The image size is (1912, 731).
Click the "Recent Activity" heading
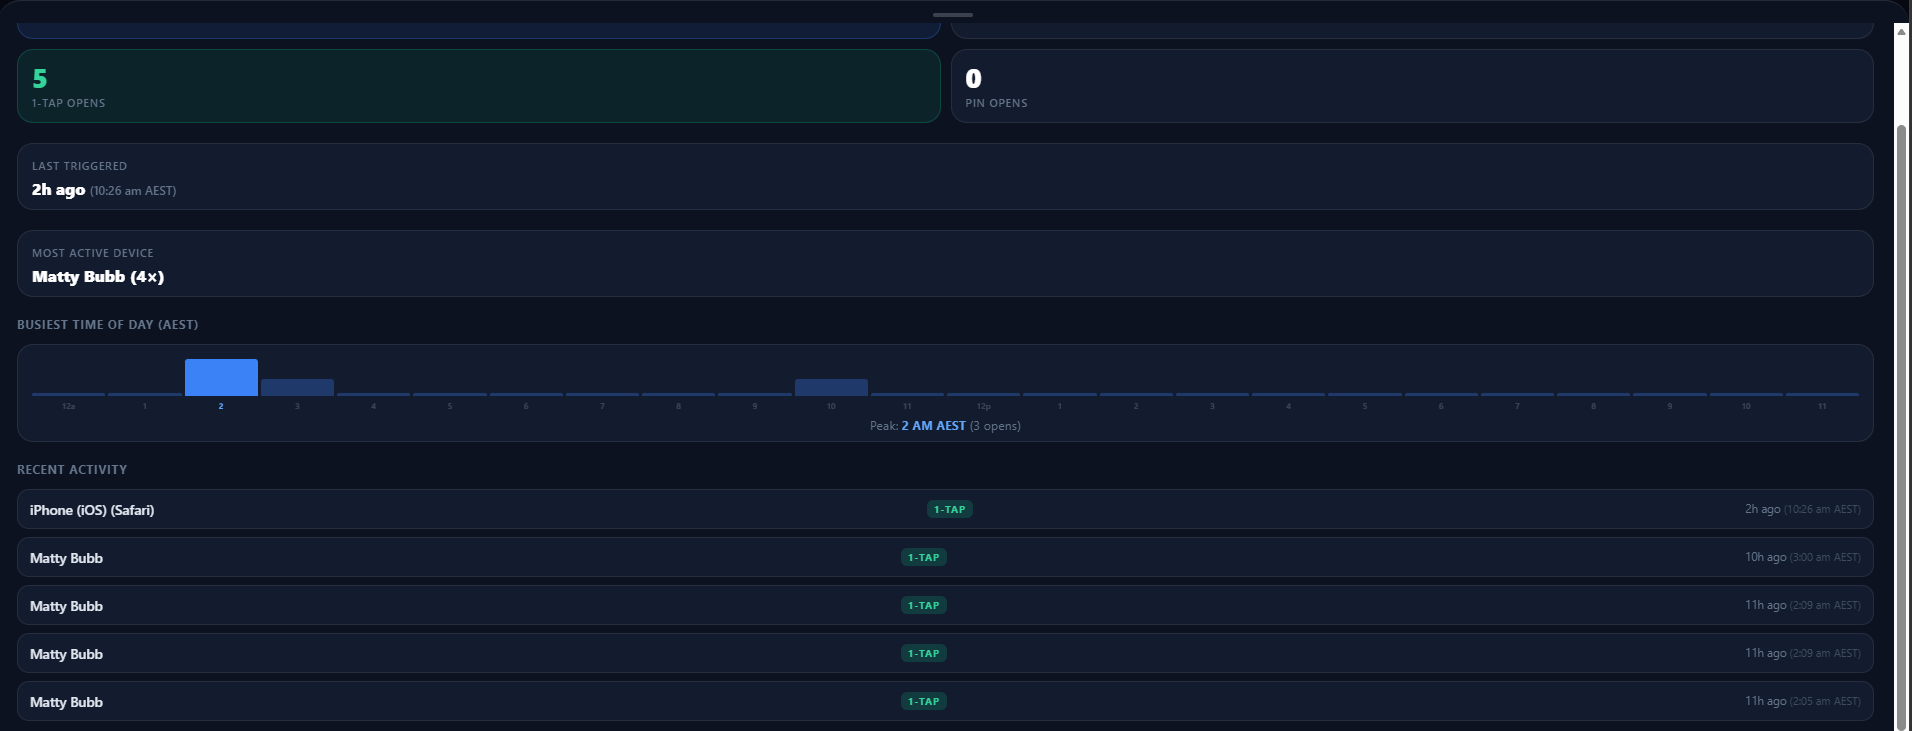pos(72,470)
